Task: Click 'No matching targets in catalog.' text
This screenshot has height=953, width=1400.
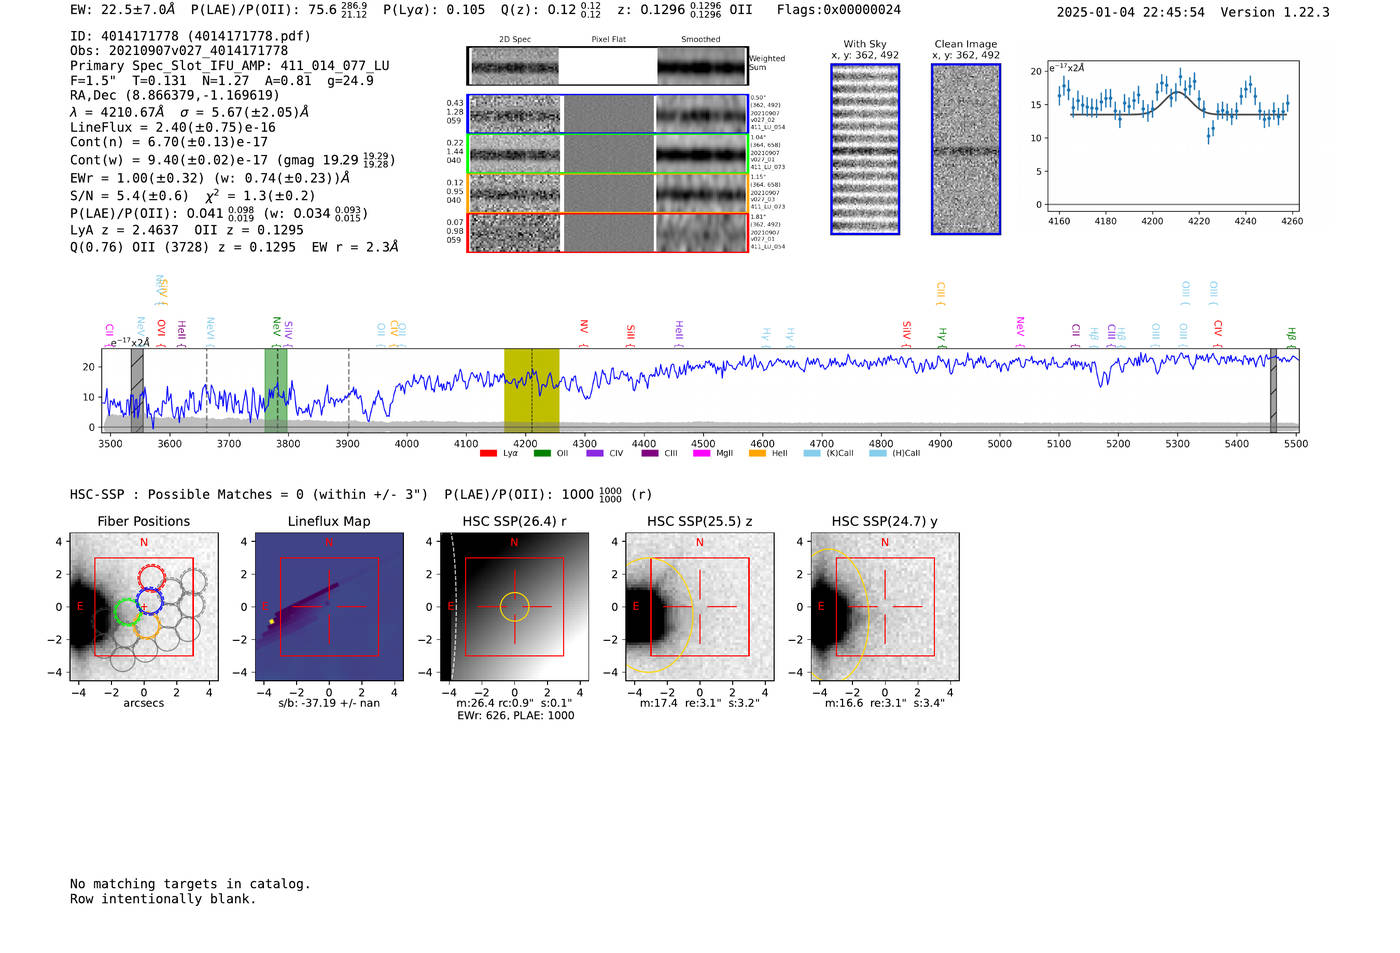Action: (x=190, y=884)
